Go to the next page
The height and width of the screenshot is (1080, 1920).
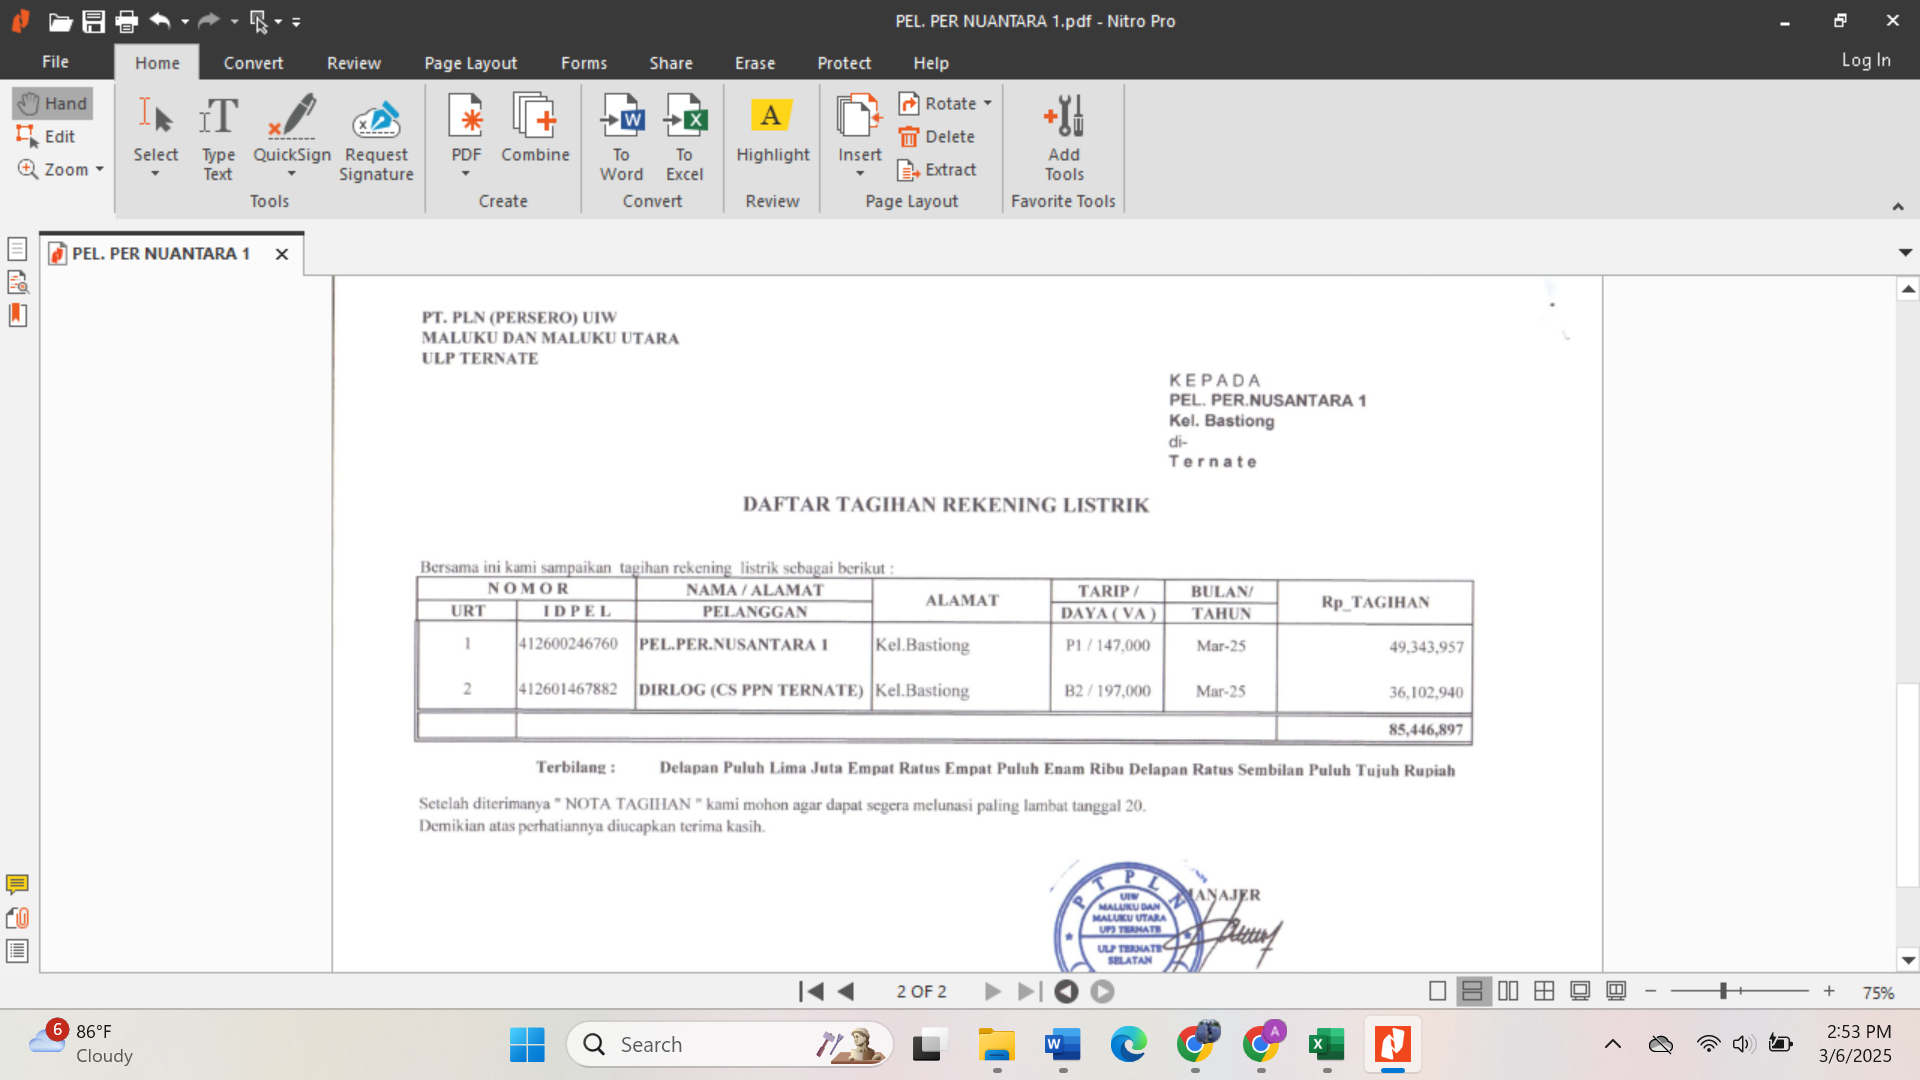pyautogui.click(x=992, y=991)
